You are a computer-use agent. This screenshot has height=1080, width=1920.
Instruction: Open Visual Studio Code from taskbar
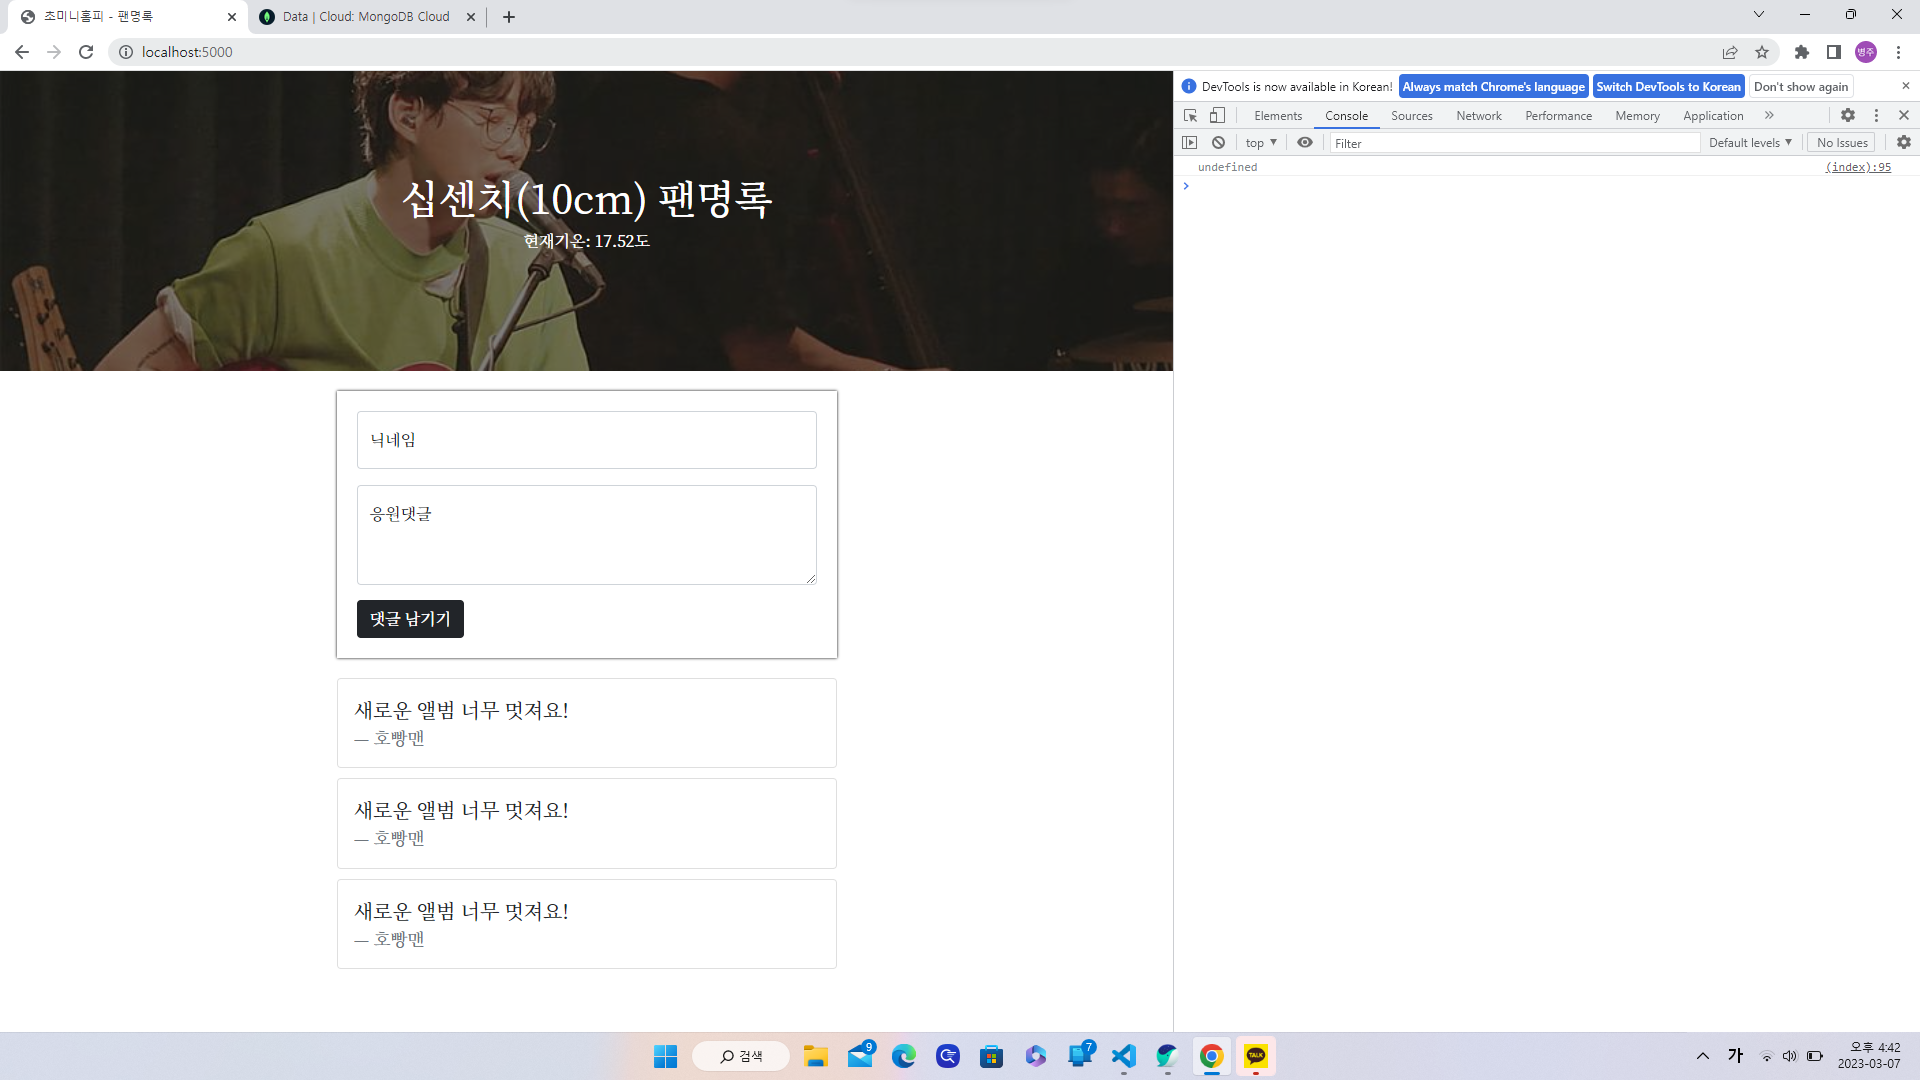pyautogui.click(x=1124, y=1056)
